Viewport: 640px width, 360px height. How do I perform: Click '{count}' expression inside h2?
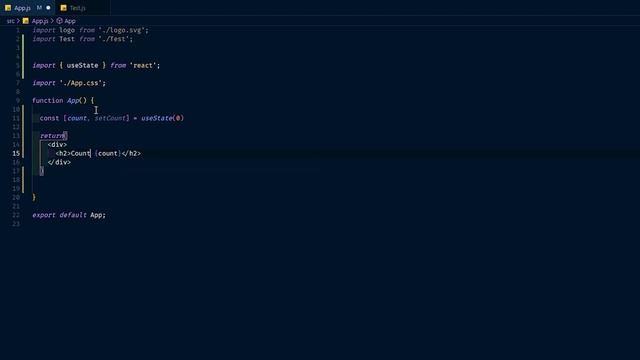point(108,153)
